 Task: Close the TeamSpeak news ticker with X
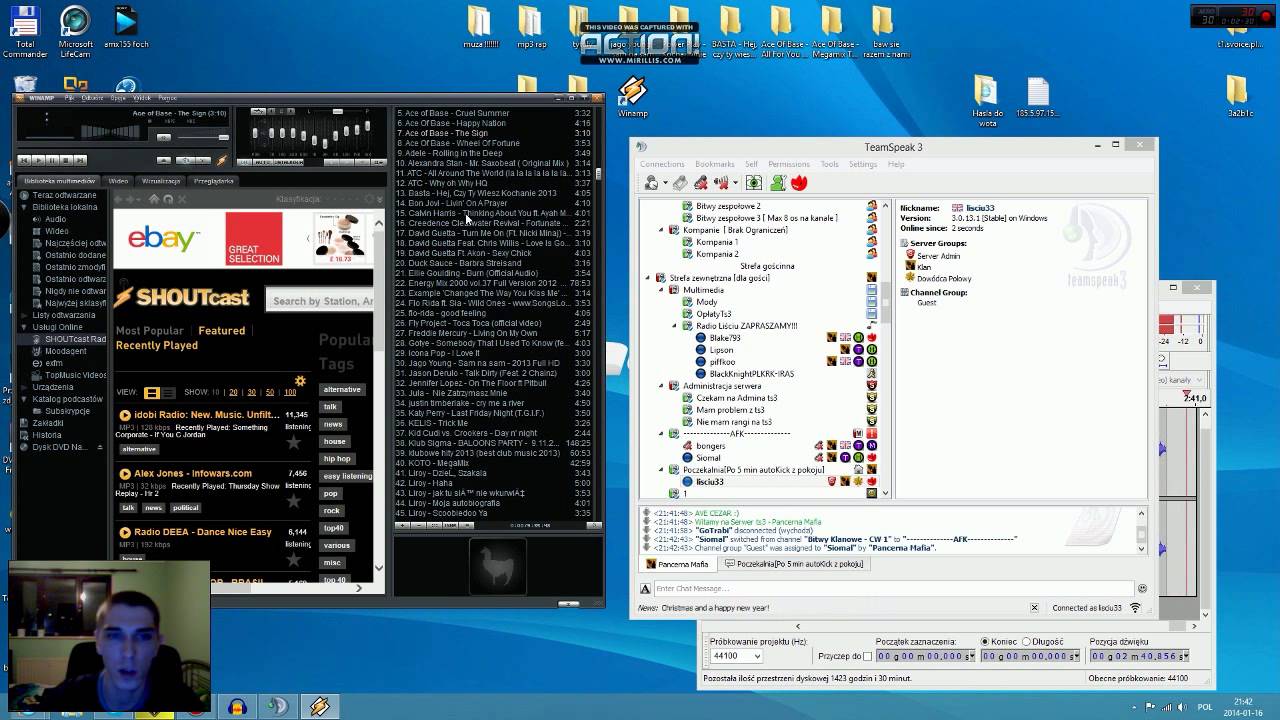pos(1034,607)
